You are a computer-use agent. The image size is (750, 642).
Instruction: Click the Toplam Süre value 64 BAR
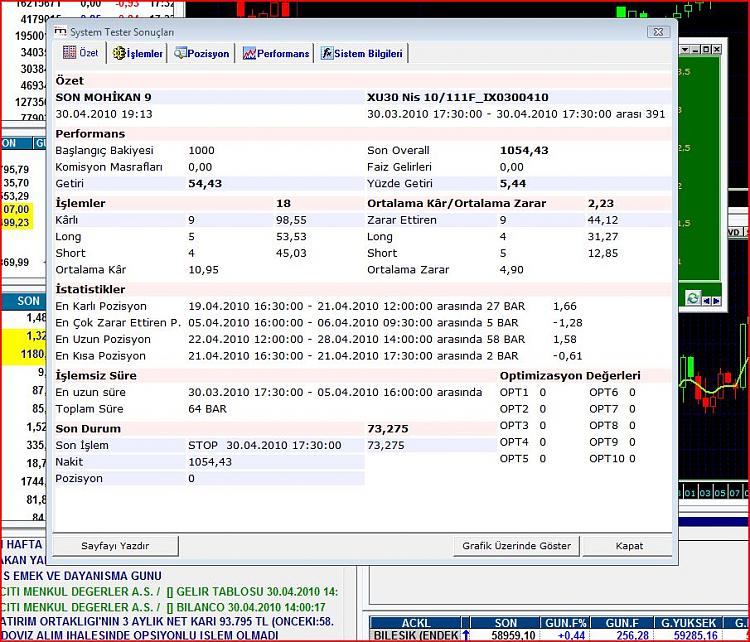tap(207, 409)
